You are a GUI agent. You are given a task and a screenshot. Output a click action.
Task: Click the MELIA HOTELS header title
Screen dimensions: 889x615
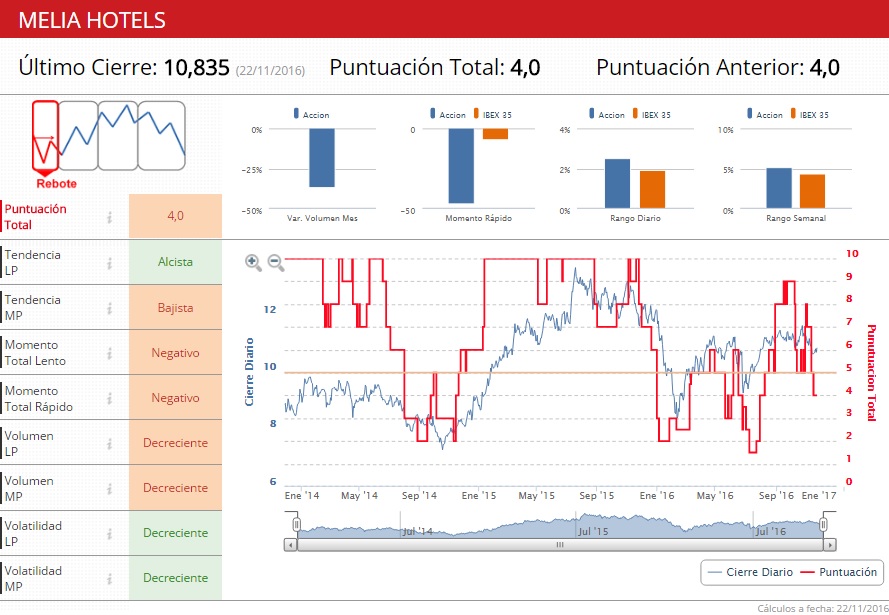click(92, 20)
